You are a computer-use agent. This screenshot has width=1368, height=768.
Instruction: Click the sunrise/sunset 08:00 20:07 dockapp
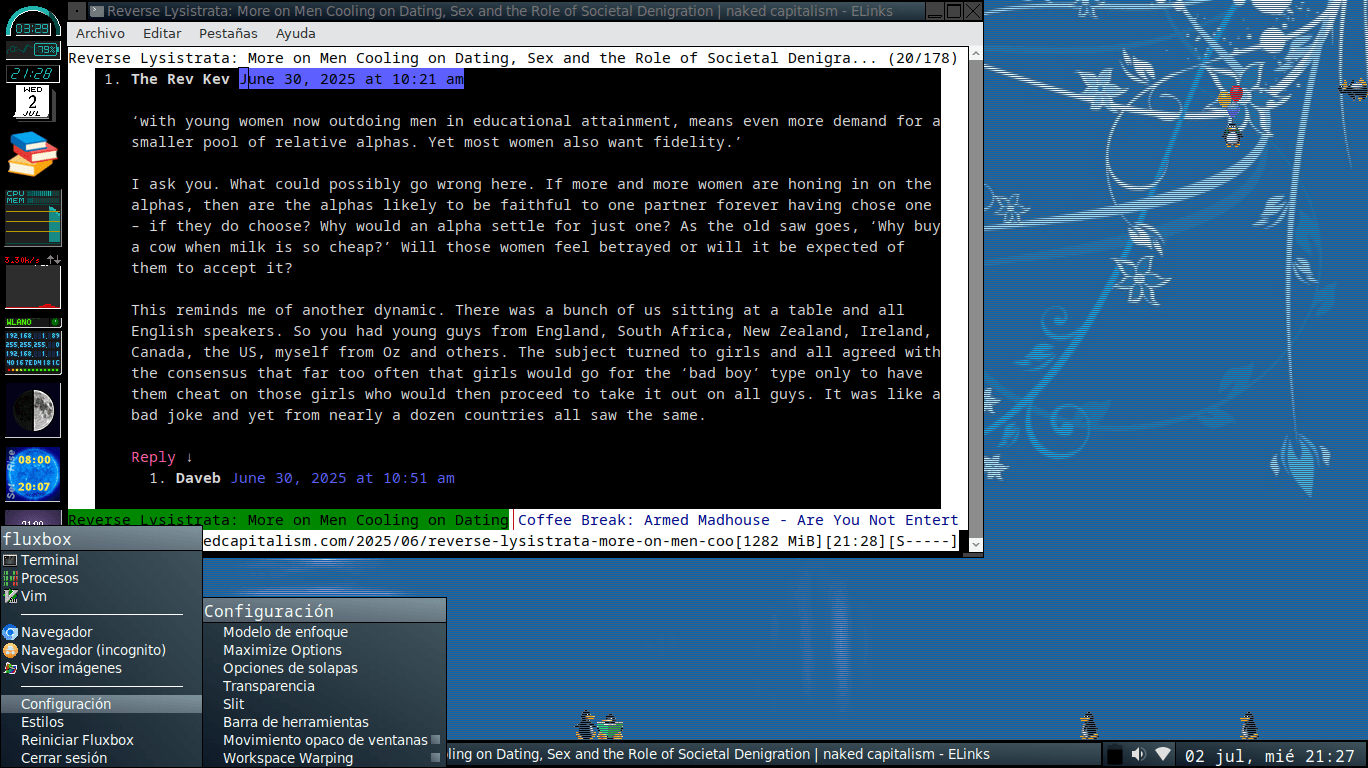(33, 474)
